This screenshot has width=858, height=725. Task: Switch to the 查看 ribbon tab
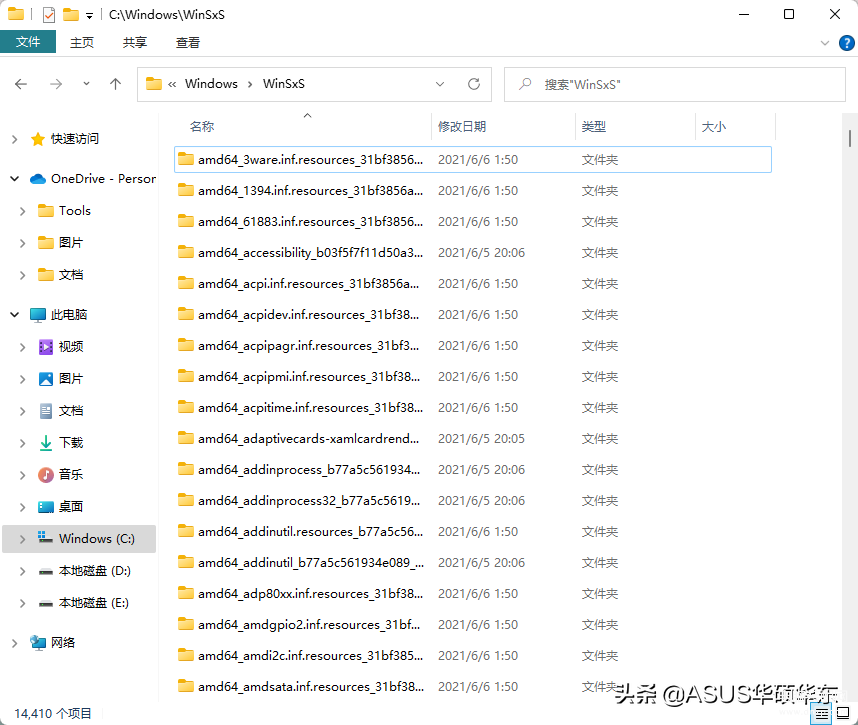click(x=188, y=42)
